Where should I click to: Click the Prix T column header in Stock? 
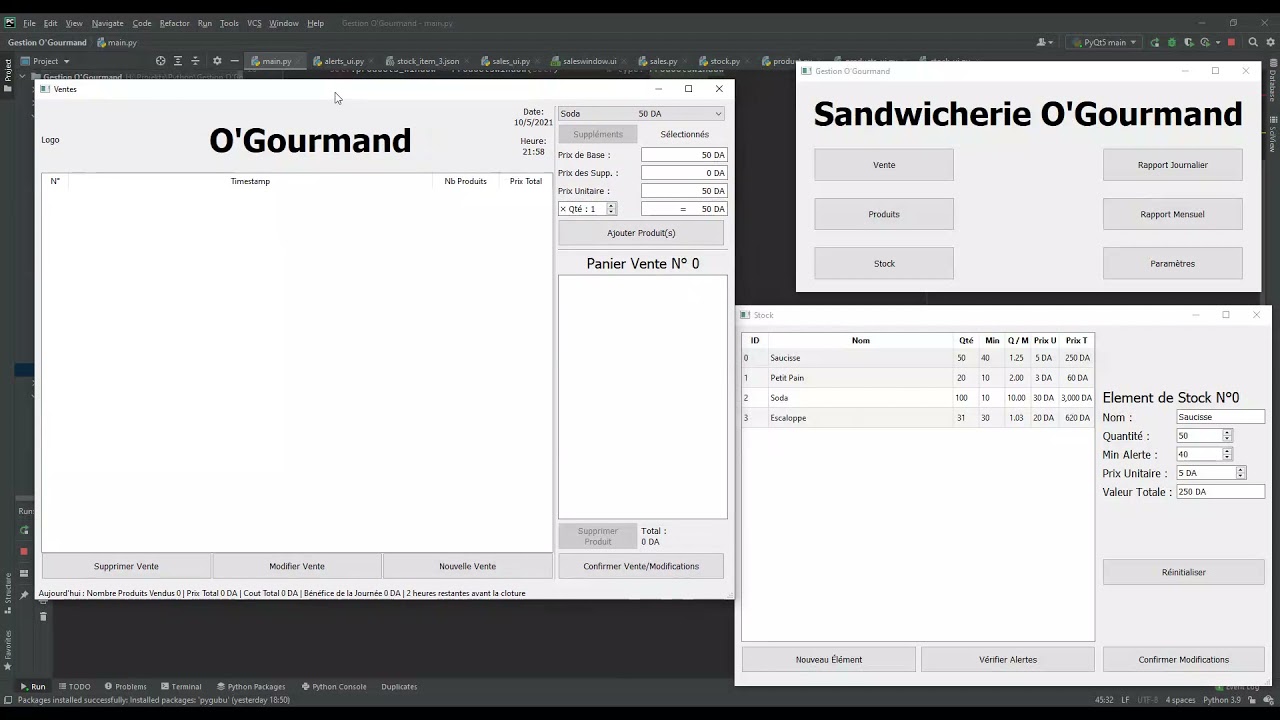point(1076,341)
